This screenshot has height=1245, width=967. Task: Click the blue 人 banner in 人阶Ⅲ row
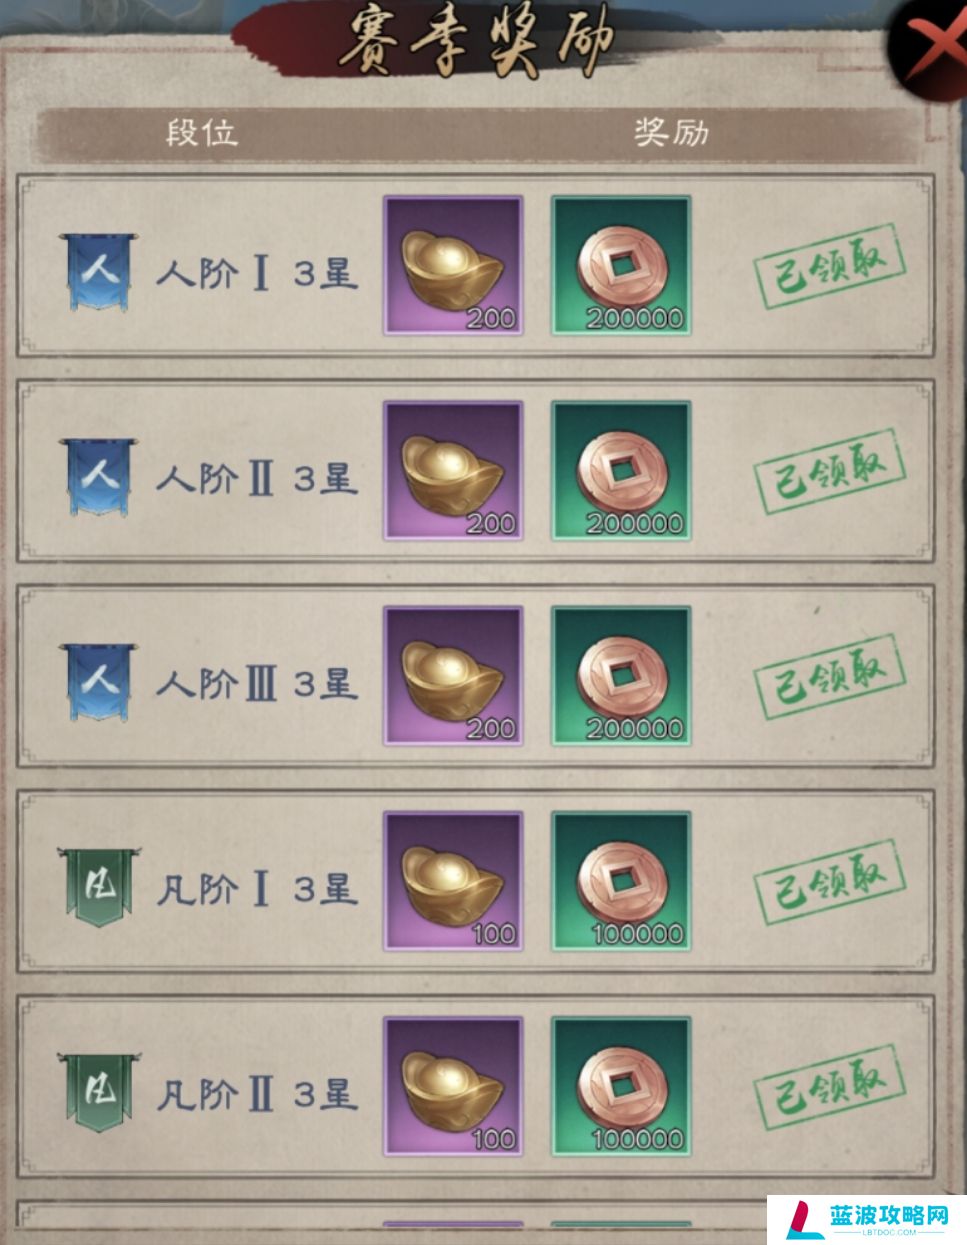coord(98,682)
